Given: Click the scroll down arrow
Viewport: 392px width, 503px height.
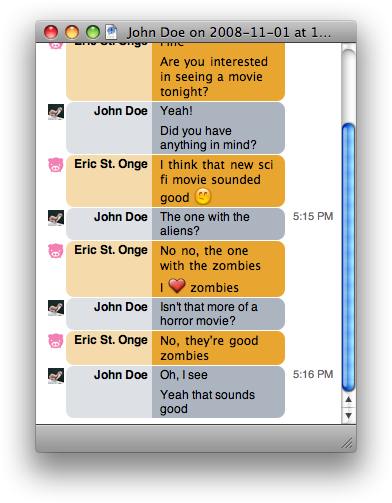Looking at the screenshot, I should coord(348,415).
